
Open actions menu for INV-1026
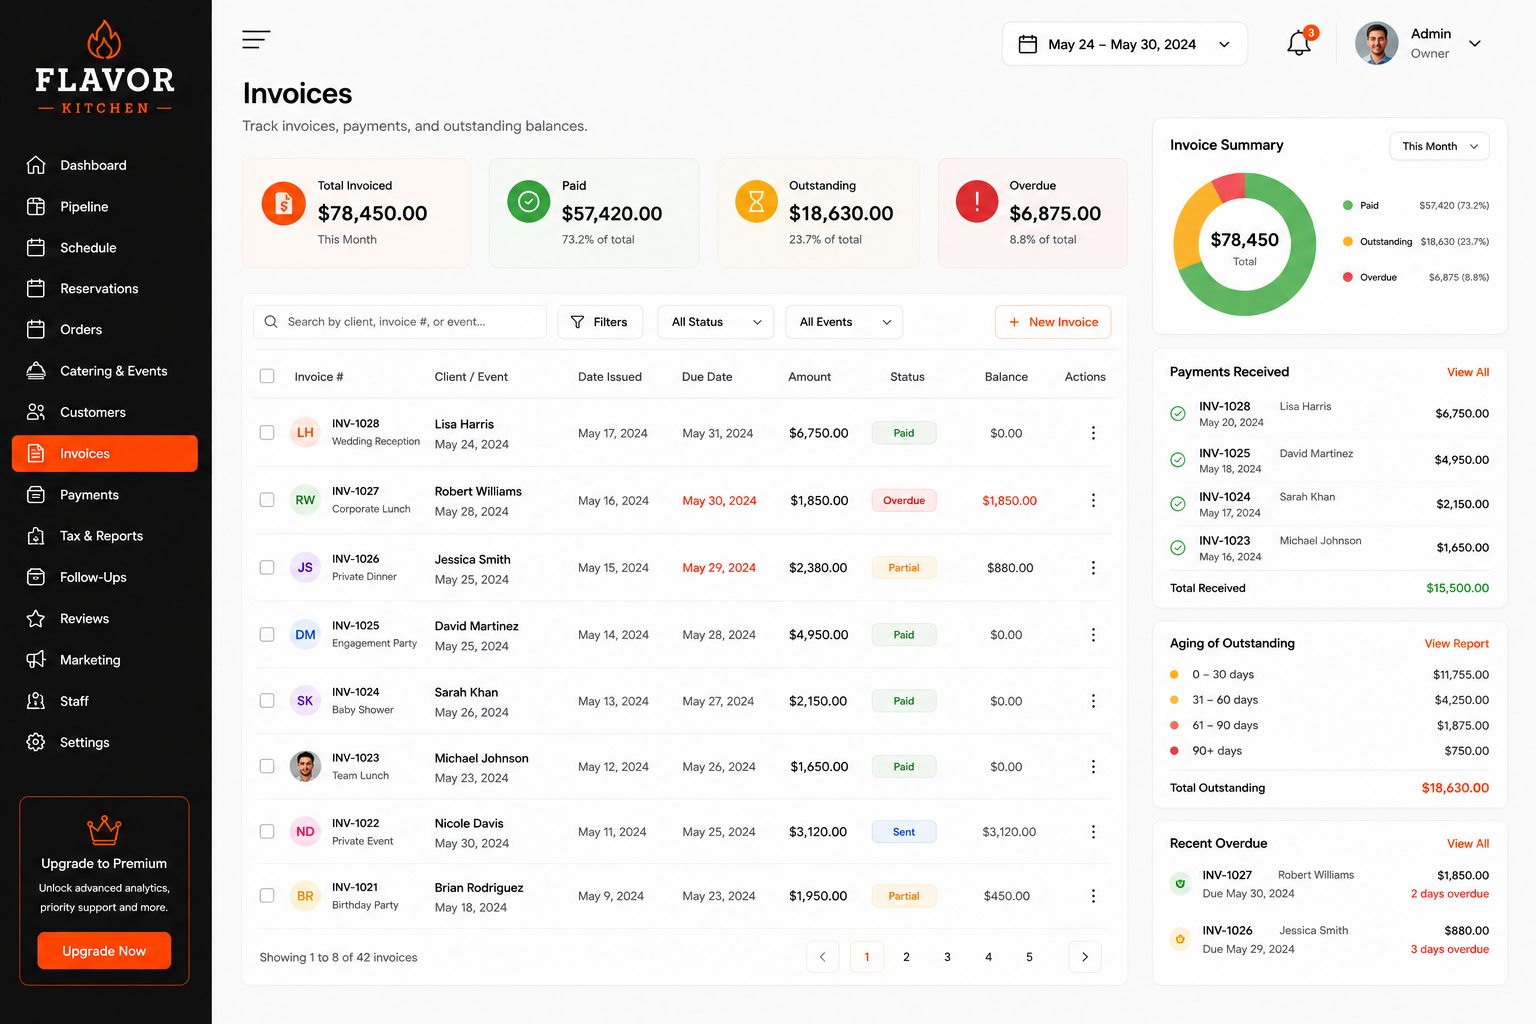(x=1093, y=568)
